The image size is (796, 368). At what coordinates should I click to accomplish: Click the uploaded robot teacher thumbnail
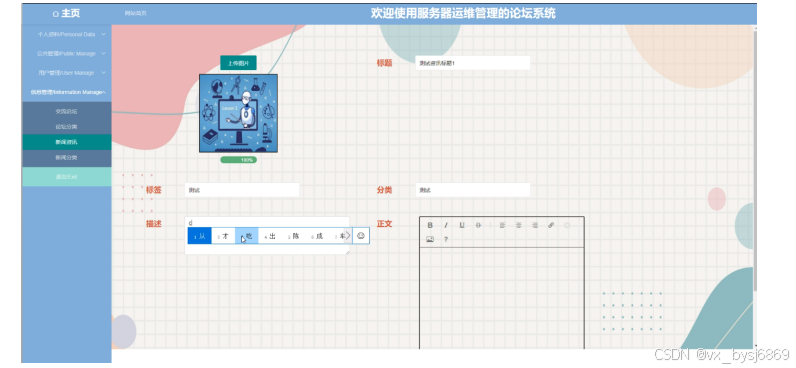(x=238, y=113)
